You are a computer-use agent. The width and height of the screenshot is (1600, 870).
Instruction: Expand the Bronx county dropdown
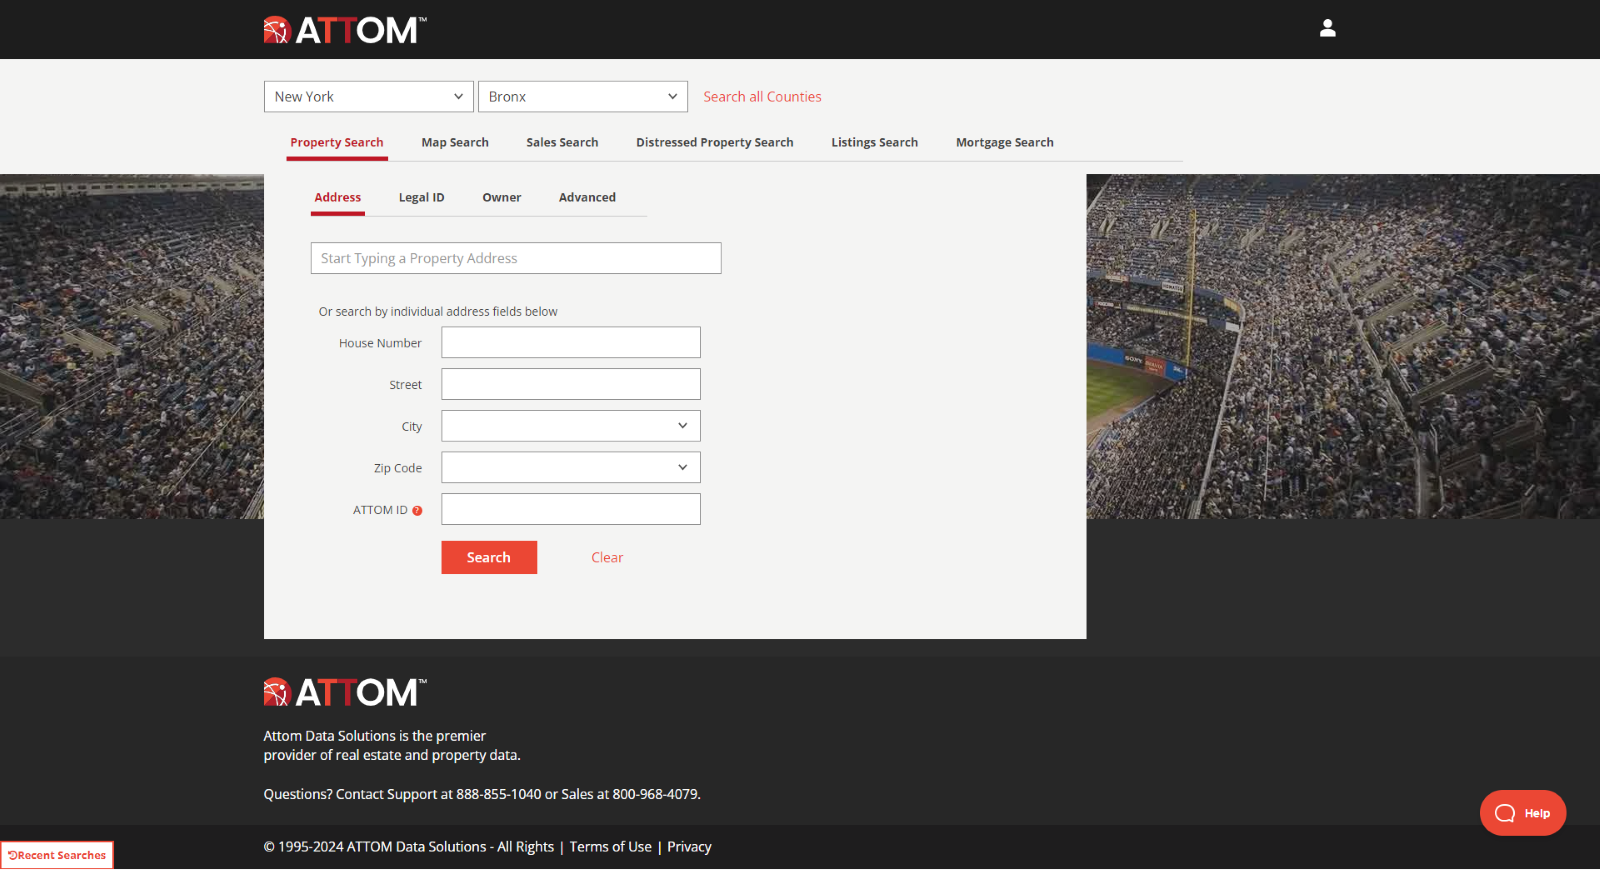coord(582,97)
